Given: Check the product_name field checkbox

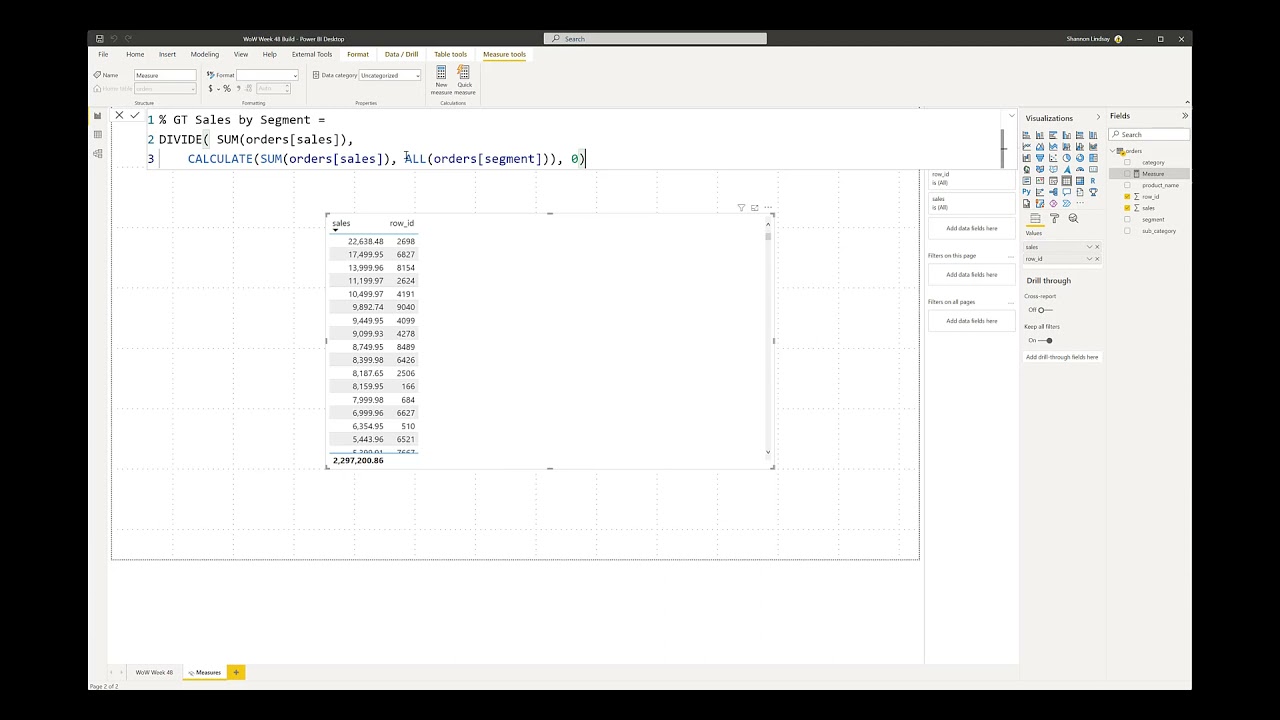Looking at the screenshot, I should [x=1128, y=185].
